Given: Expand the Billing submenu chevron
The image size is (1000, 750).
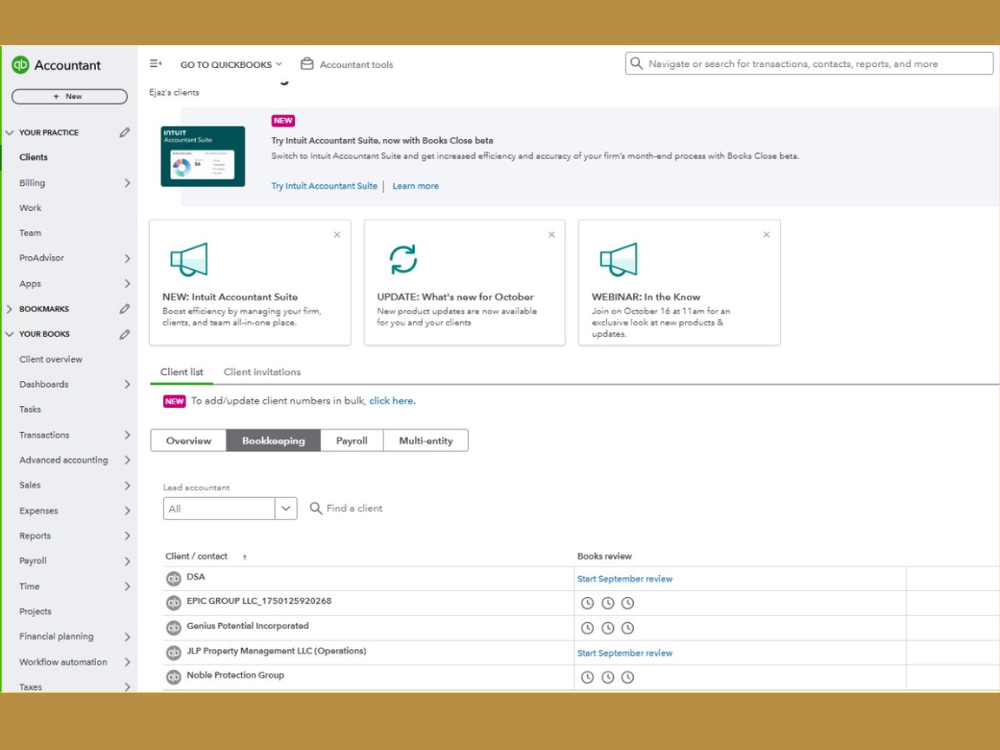Looking at the screenshot, I should pyautogui.click(x=127, y=183).
